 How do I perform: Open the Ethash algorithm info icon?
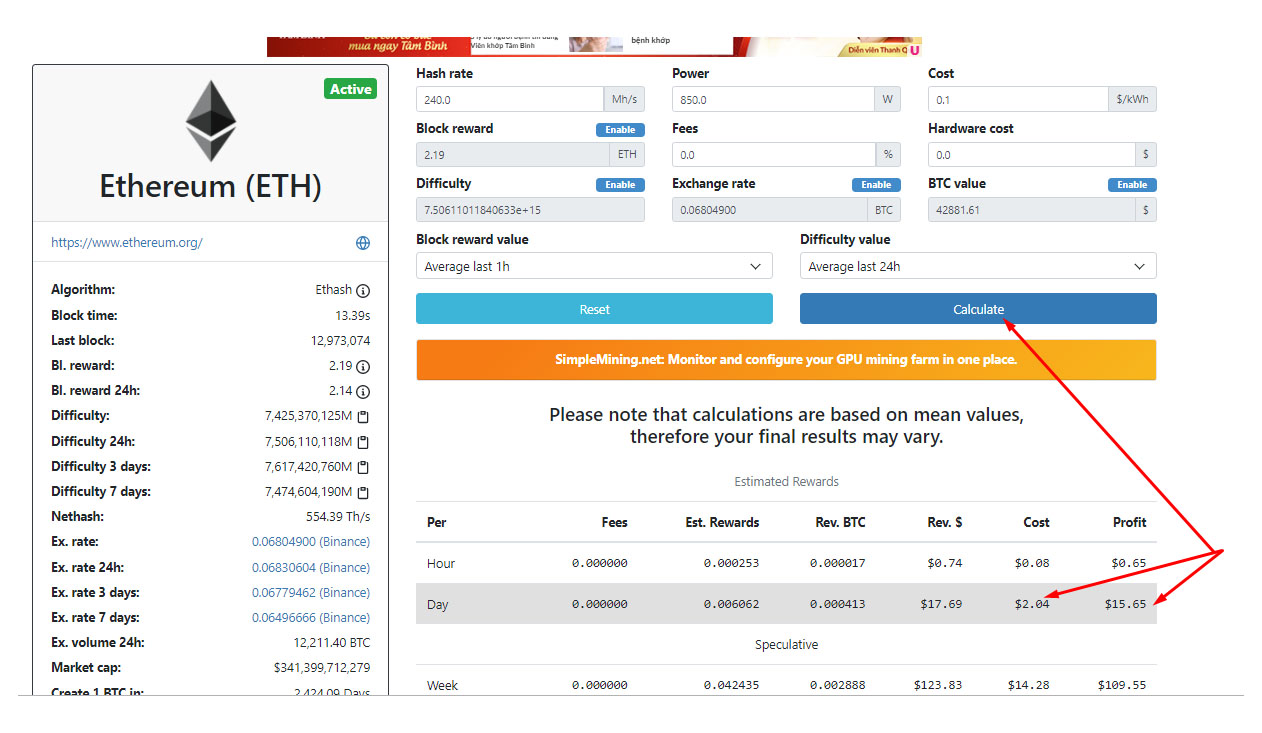click(363, 291)
